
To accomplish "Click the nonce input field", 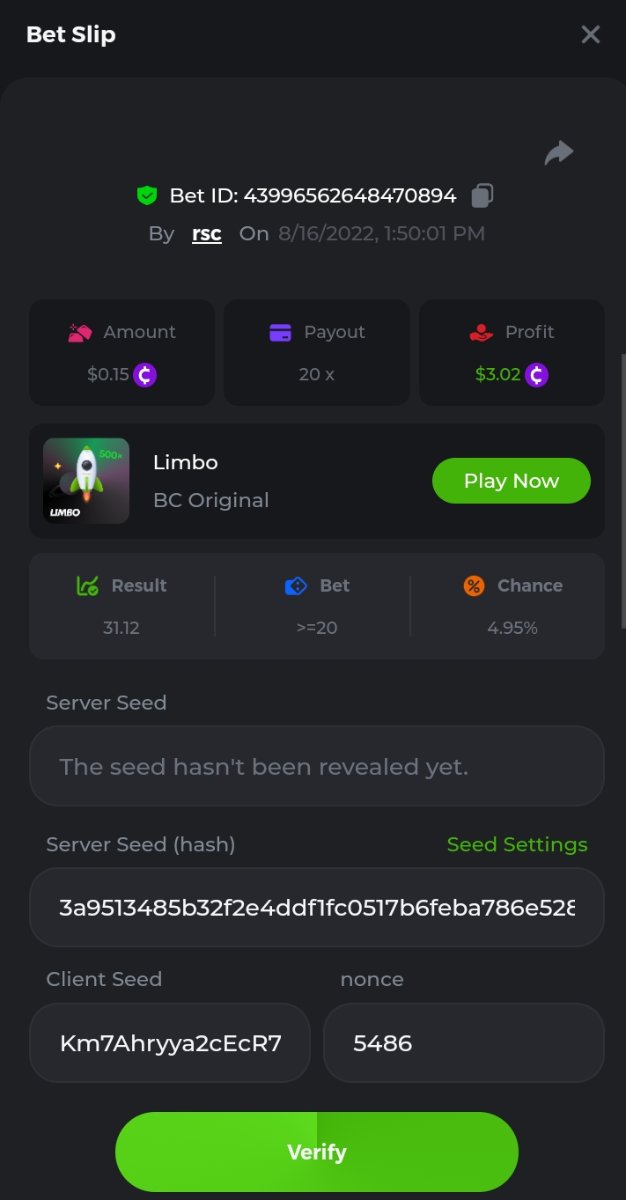I will 463,1043.
